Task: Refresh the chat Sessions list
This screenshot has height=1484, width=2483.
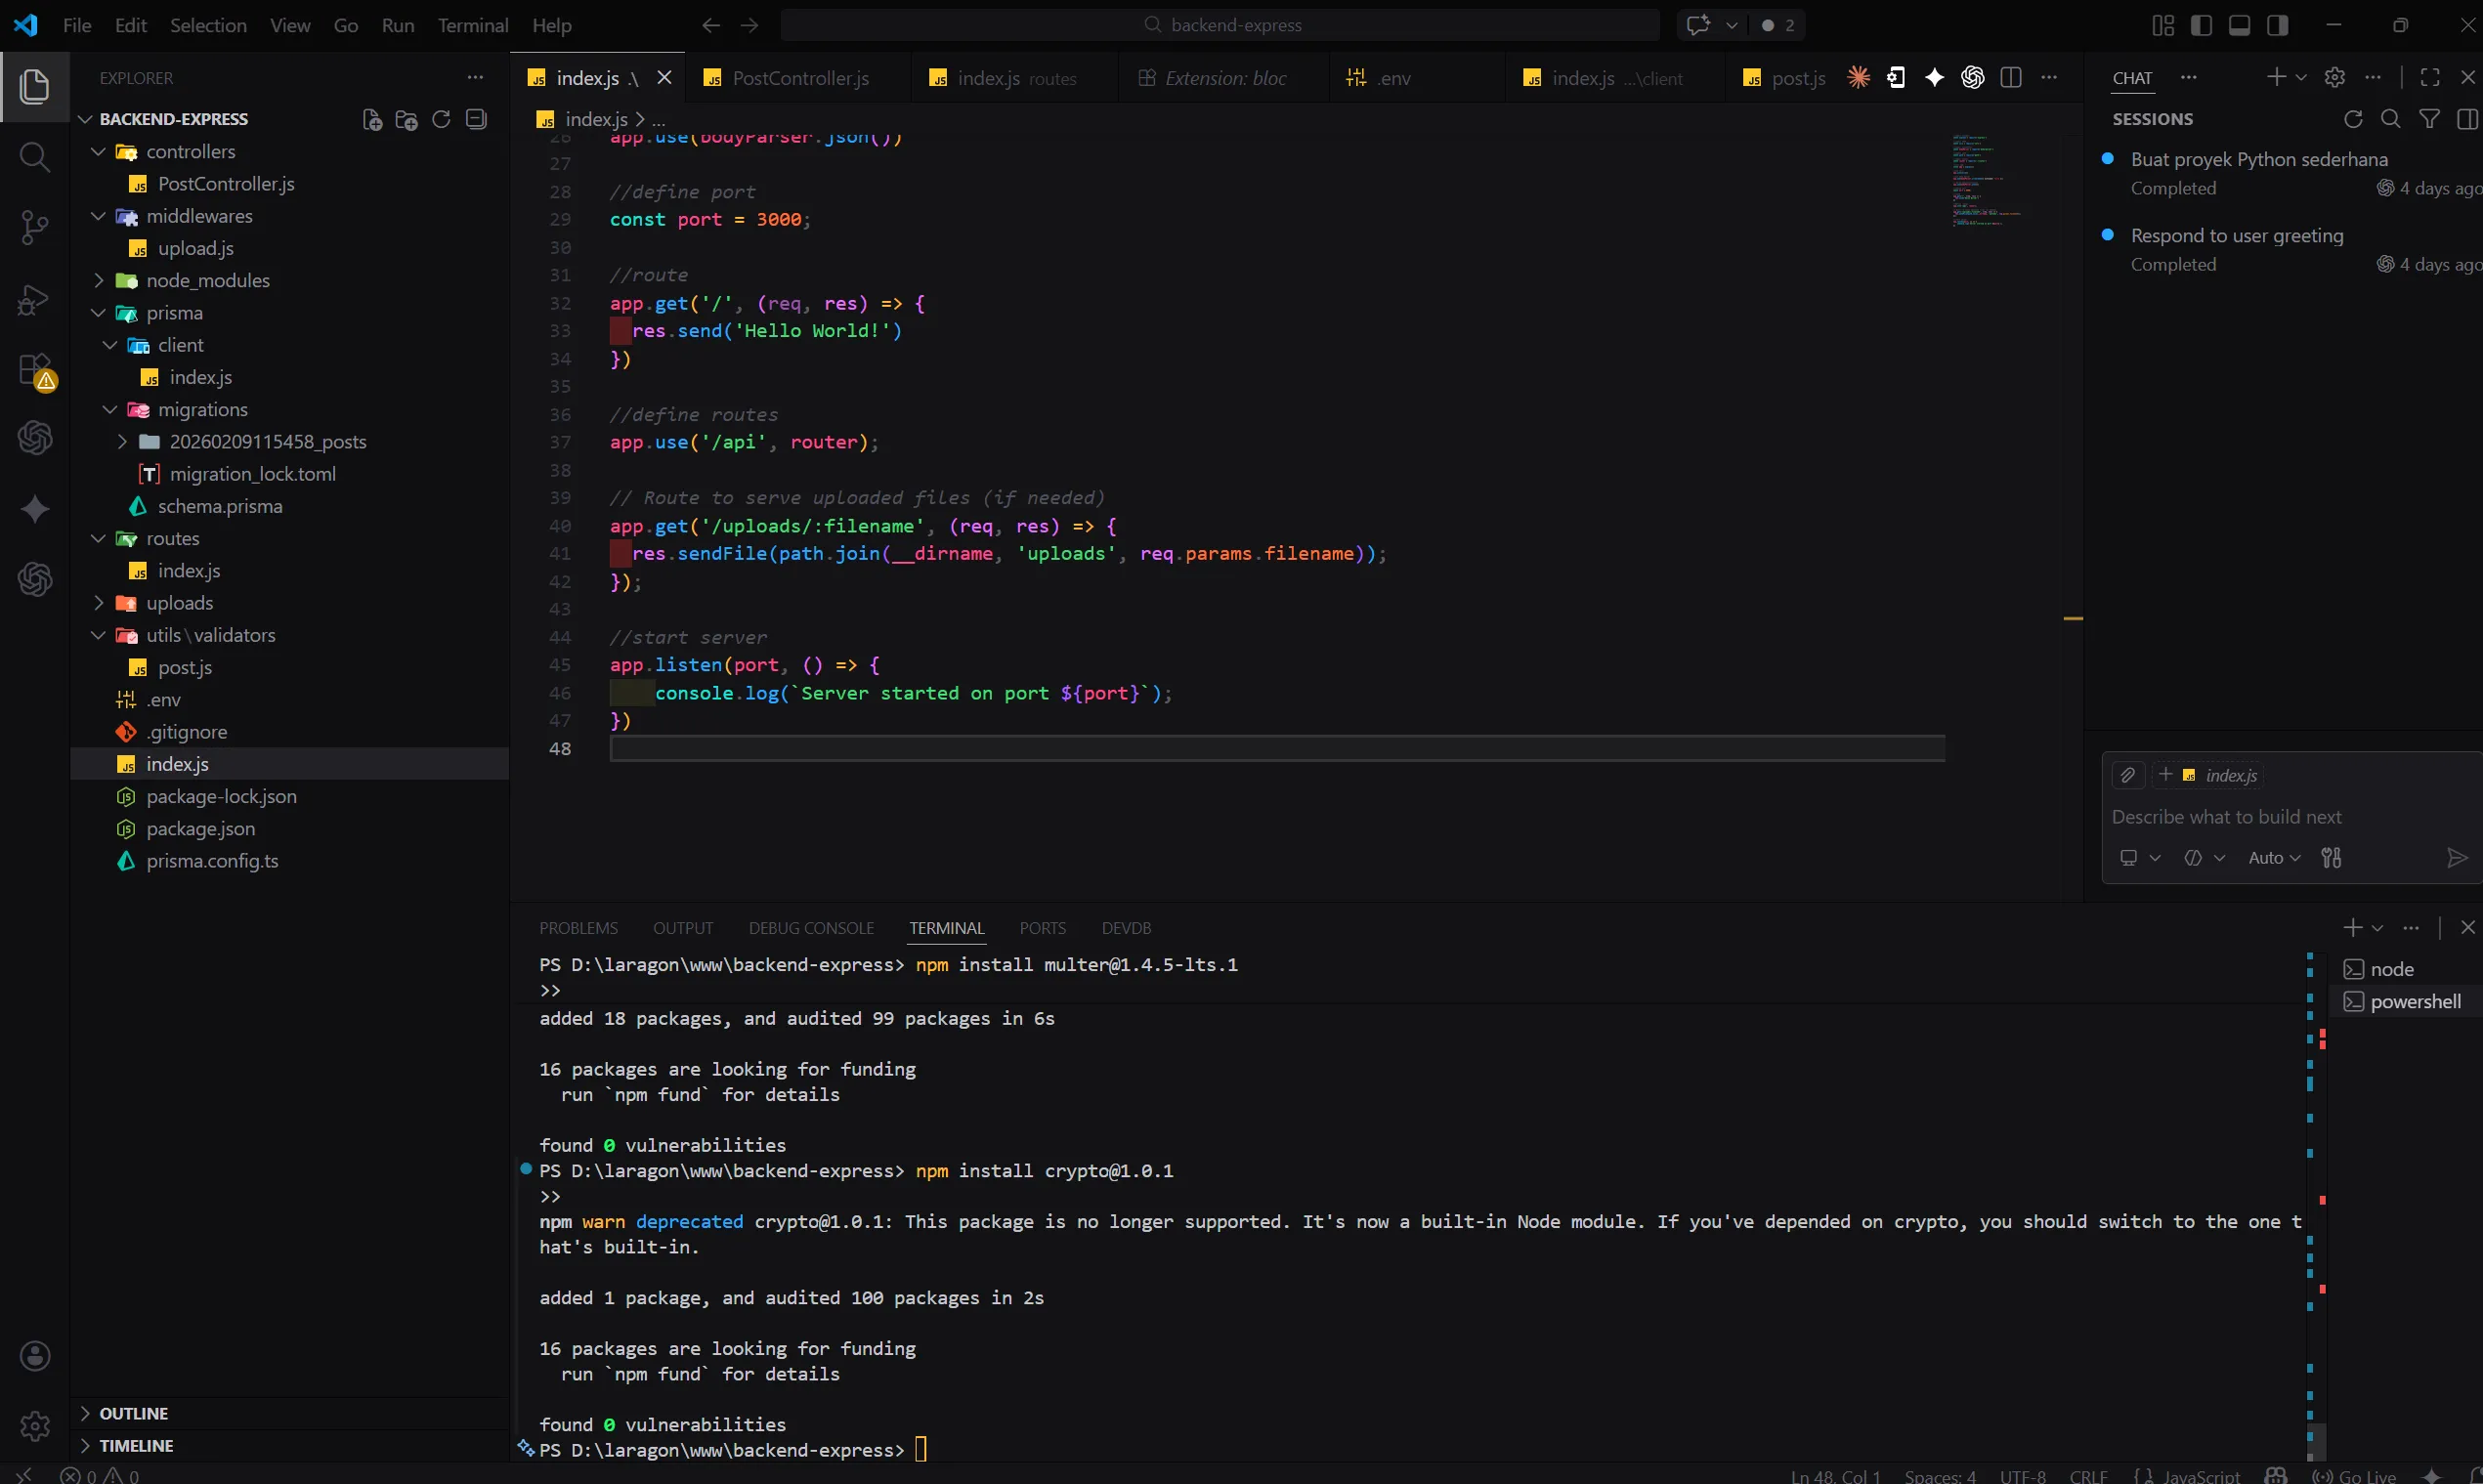Action: pos(2353,119)
